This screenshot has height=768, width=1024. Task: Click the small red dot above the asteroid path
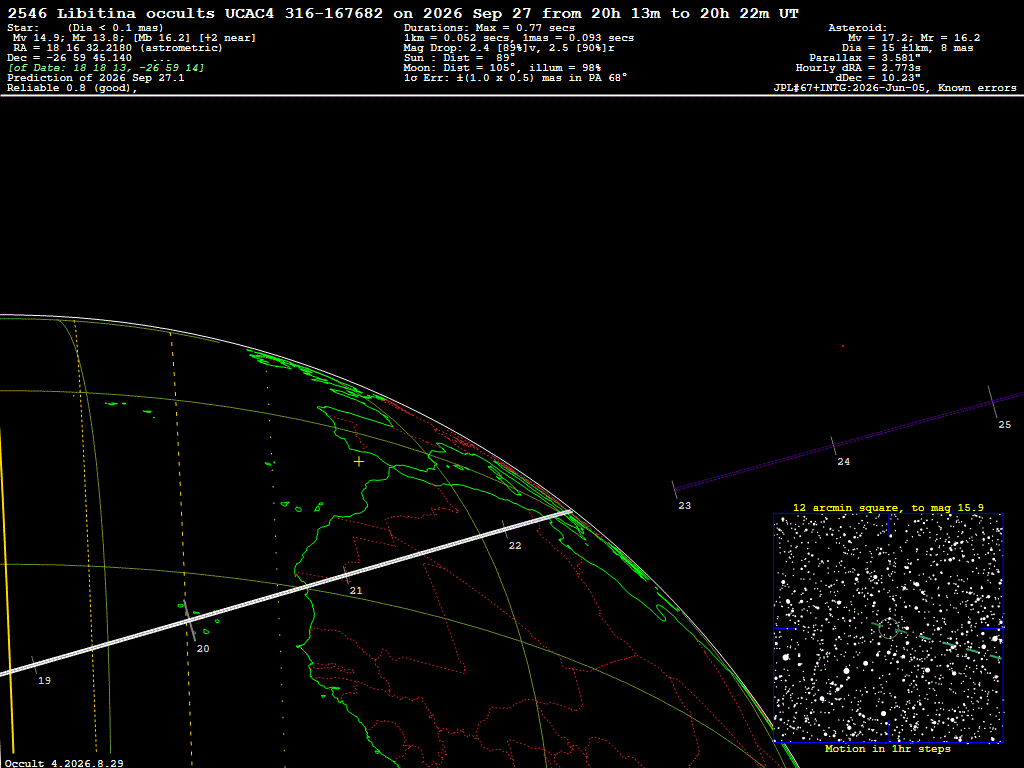(842, 346)
